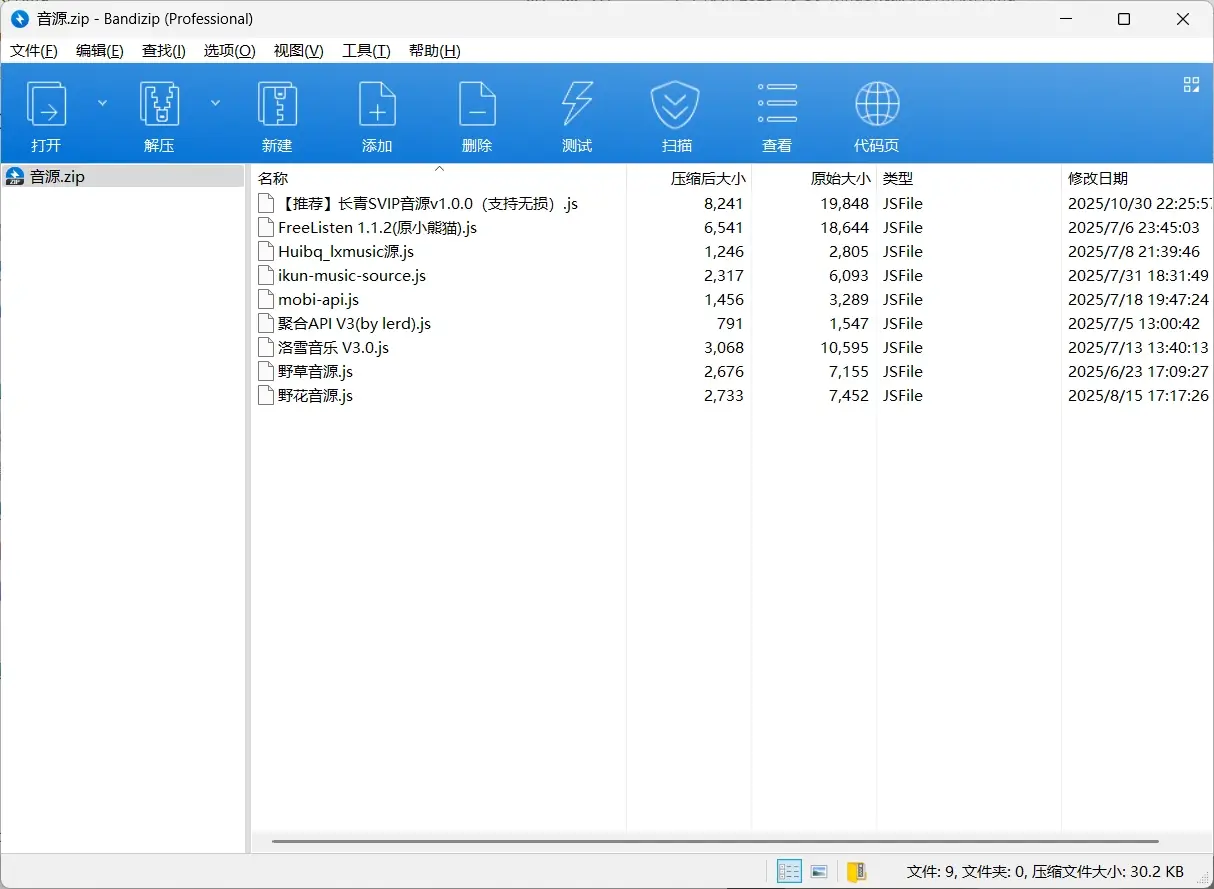
Task: Click compressed size 791 cell
Action: (730, 323)
